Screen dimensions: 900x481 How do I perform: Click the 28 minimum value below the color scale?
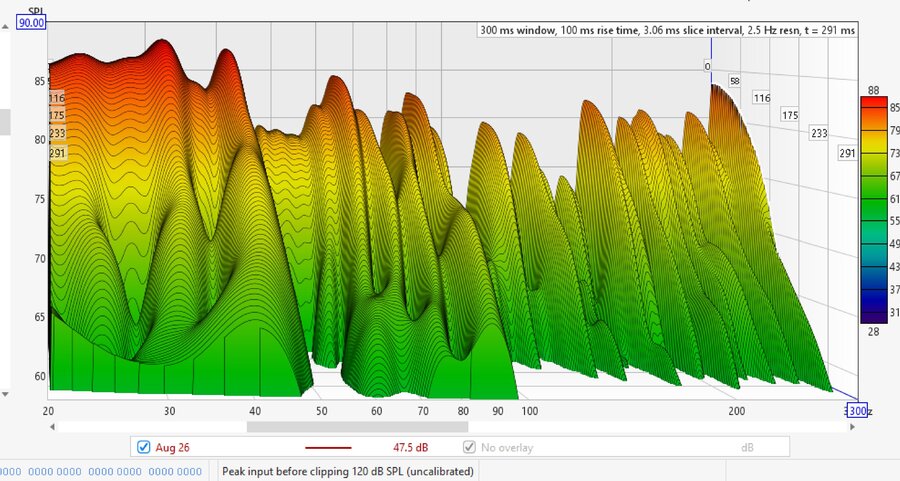tap(873, 331)
